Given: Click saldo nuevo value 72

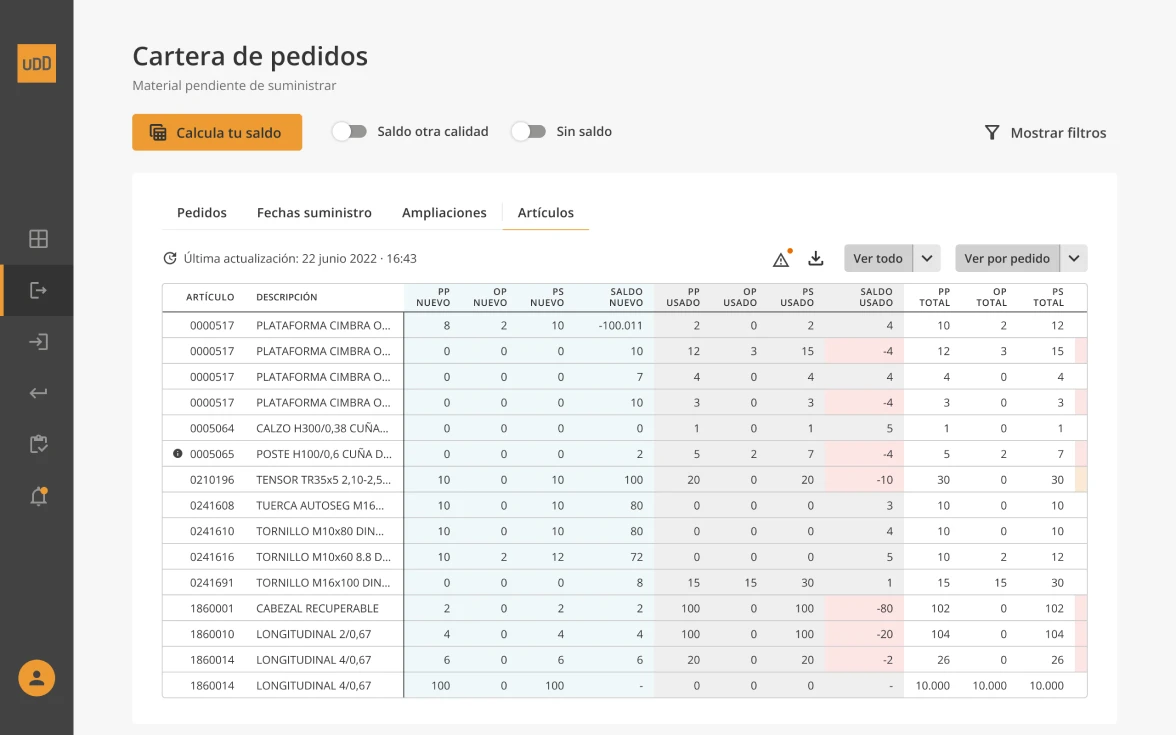Looking at the screenshot, I should point(636,556).
